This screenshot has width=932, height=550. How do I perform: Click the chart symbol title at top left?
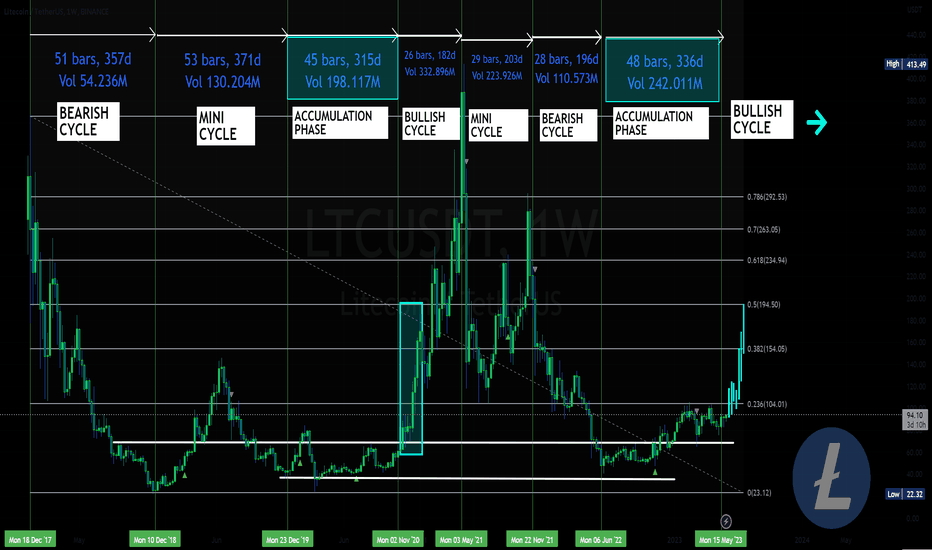pyautogui.click(x=57, y=12)
